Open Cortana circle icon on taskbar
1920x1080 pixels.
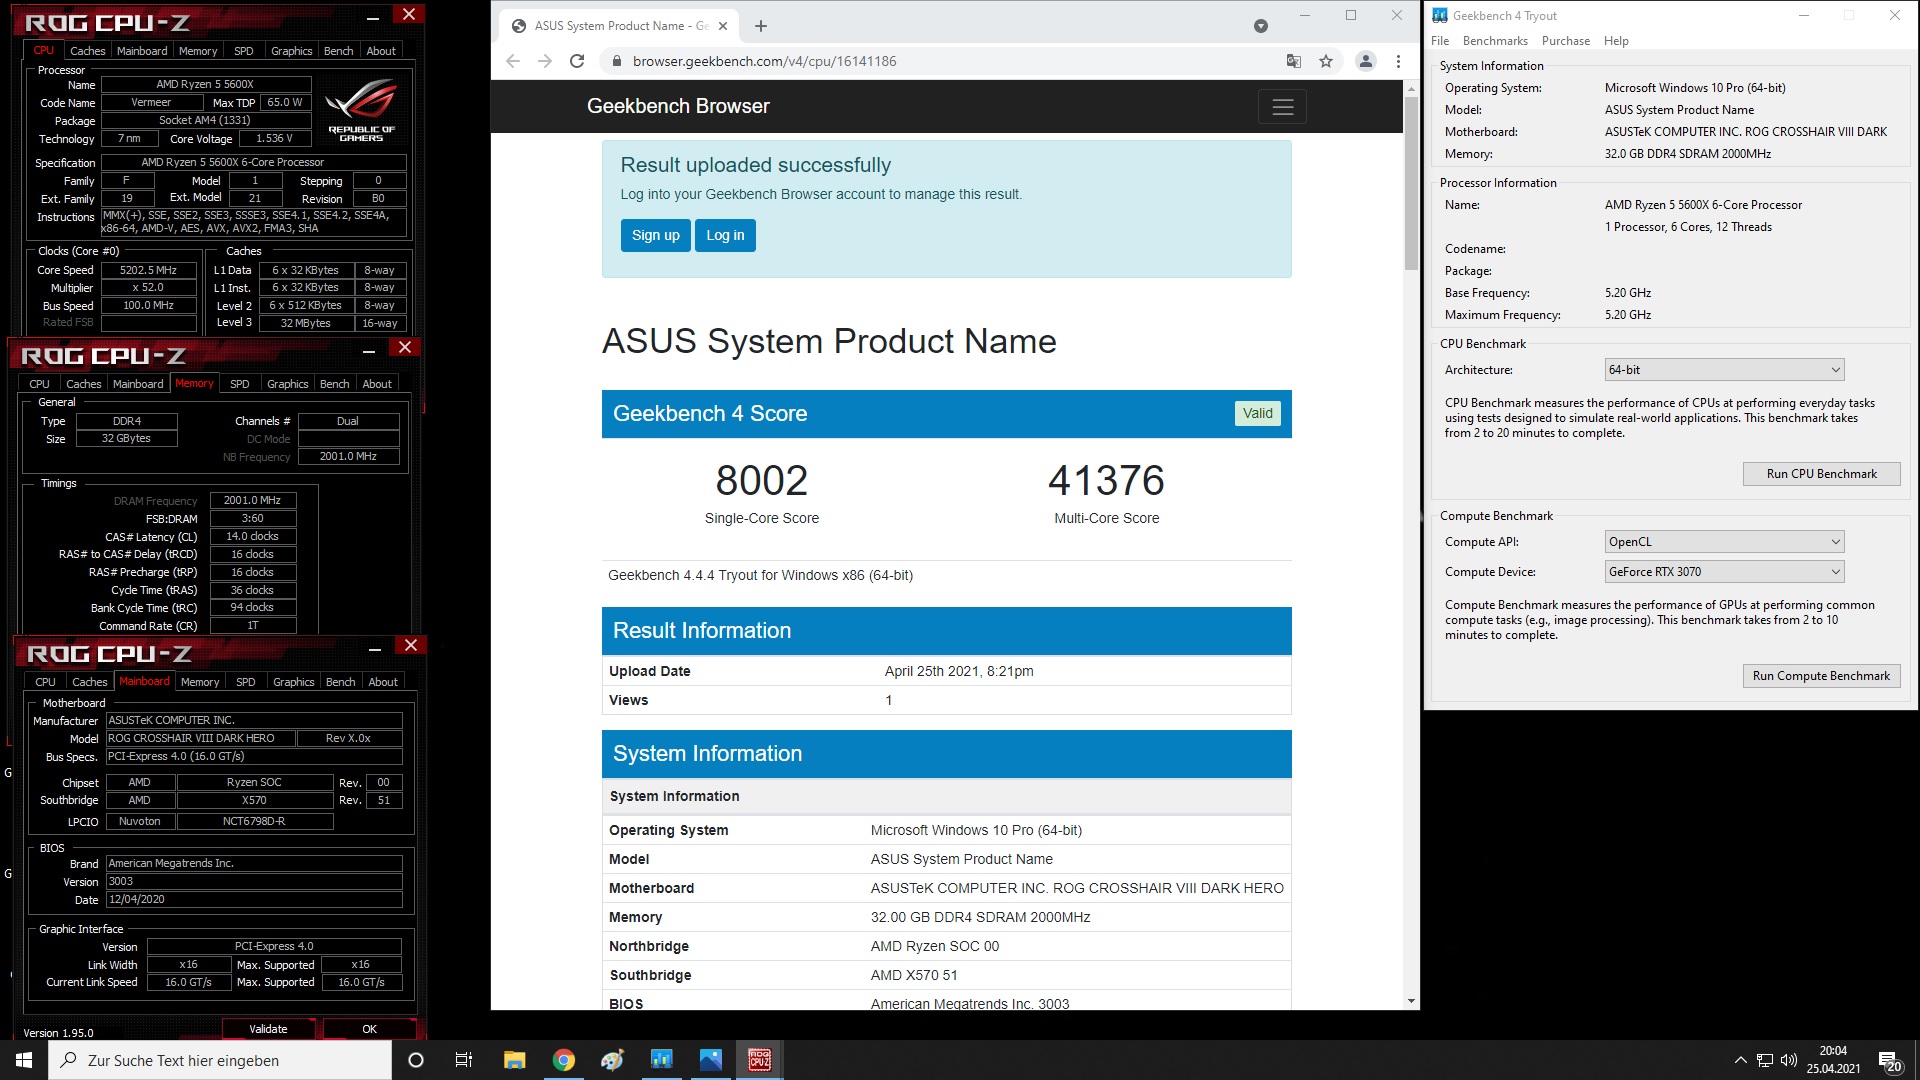(x=416, y=1060)
